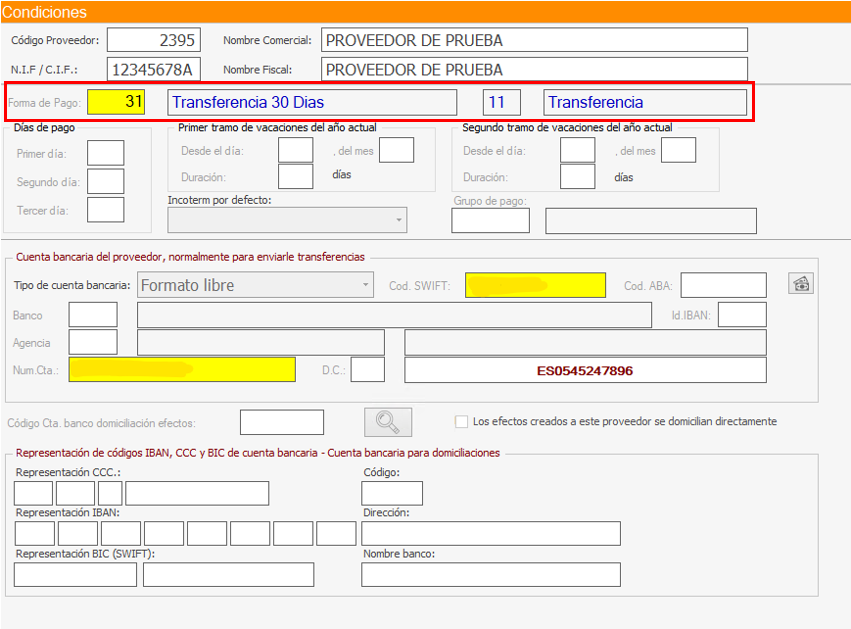This screenshot has width=851, height=629.
Task: Click the Nombre Comercial text field
Action: coord(534,40)
